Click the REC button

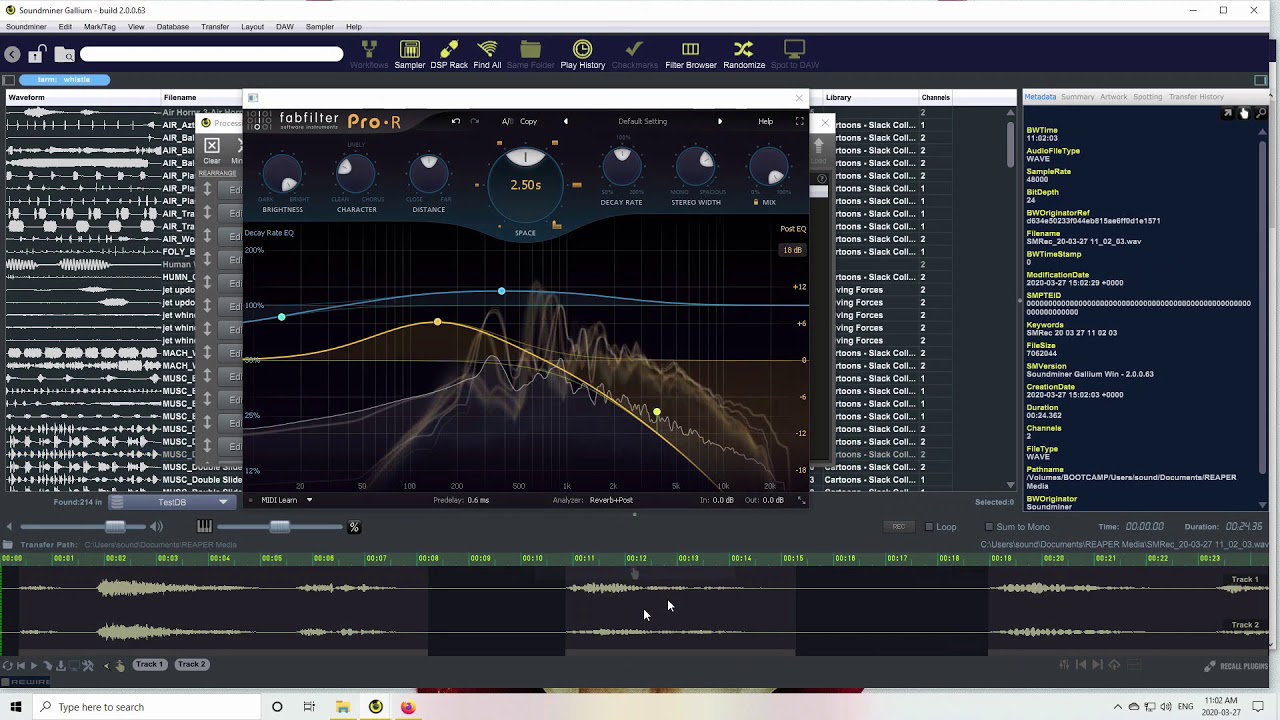click(x=899, y=526)
